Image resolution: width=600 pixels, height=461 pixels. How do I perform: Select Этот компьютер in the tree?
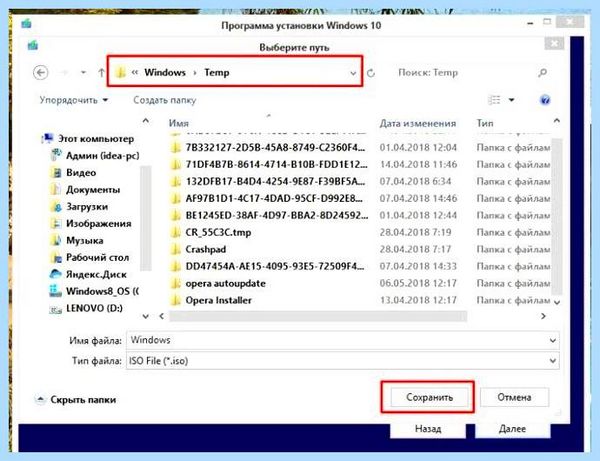pyautogui.click(x=88, y=138)
